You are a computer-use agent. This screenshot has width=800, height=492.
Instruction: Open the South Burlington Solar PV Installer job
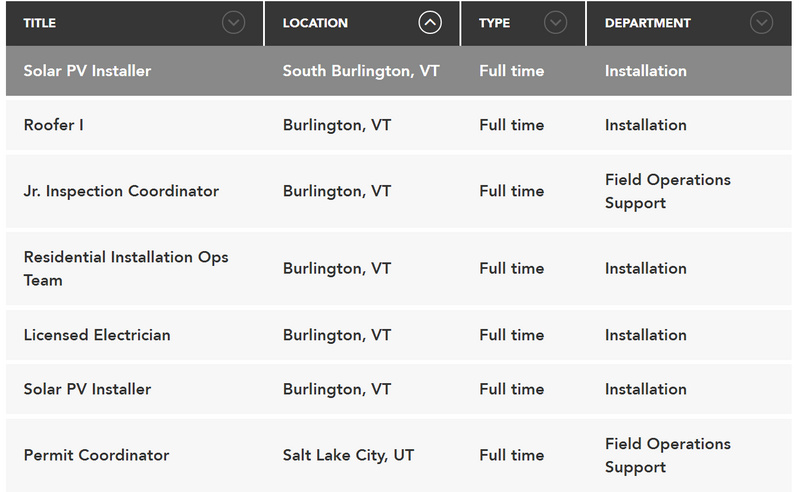click(x=87, y=71)
